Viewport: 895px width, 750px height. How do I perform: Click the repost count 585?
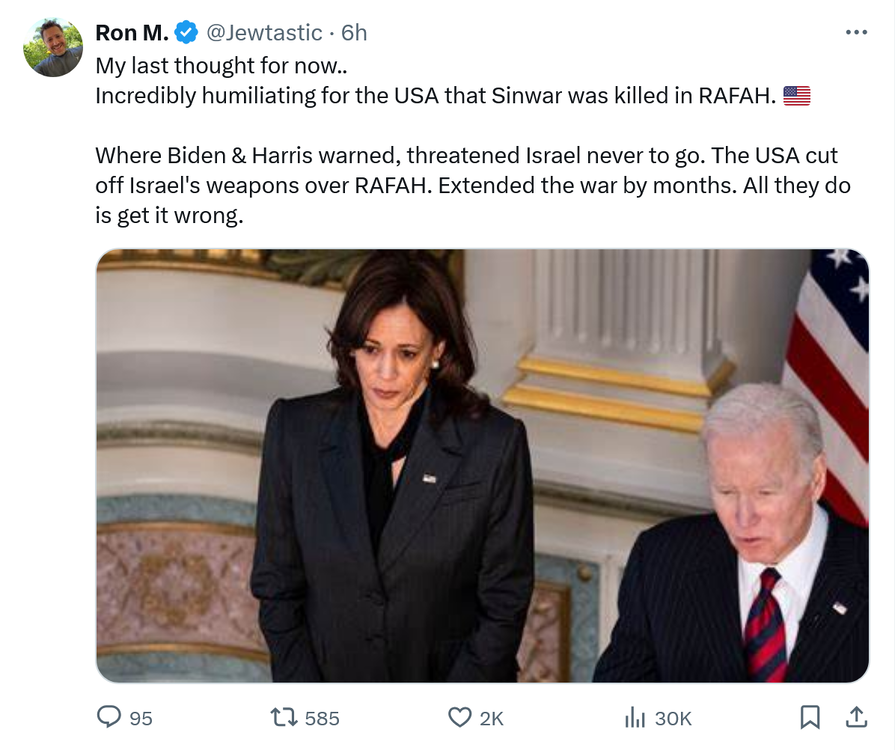pyautogui.click(x=322, y=718)
